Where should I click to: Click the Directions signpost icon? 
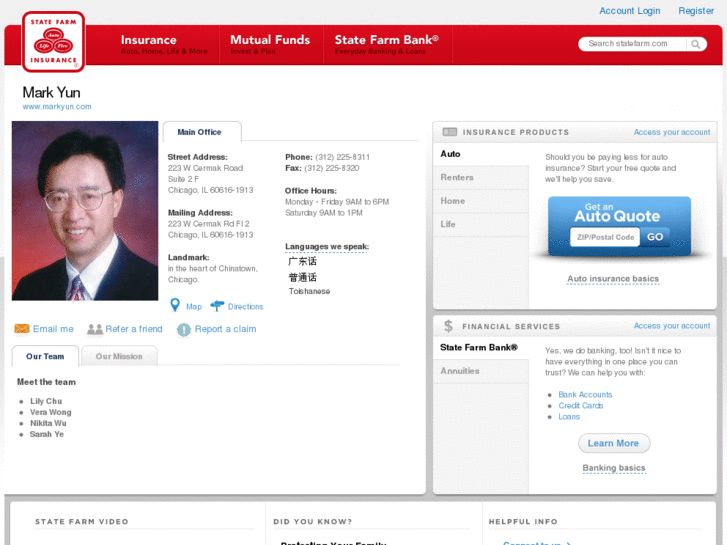[217, 306]
